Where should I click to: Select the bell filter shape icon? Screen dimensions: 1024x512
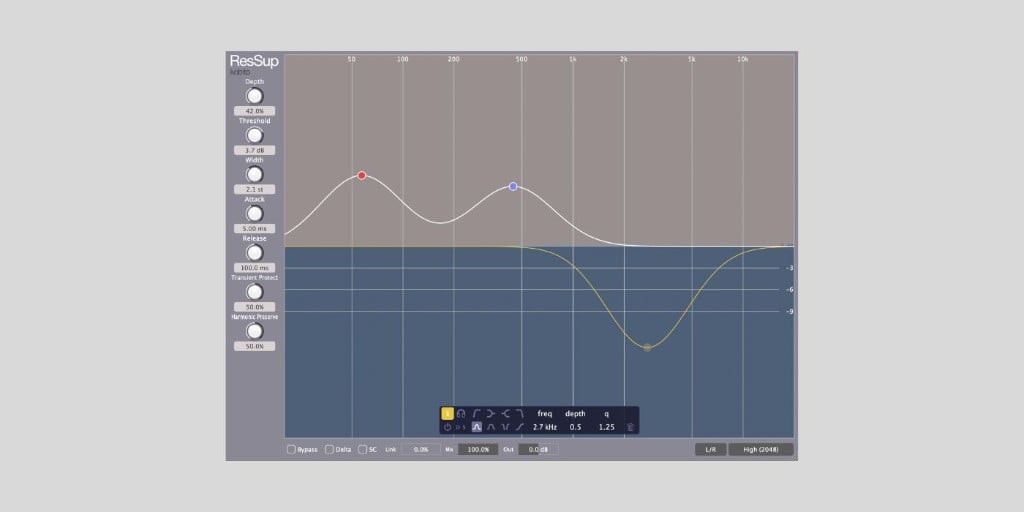point(477,427)
